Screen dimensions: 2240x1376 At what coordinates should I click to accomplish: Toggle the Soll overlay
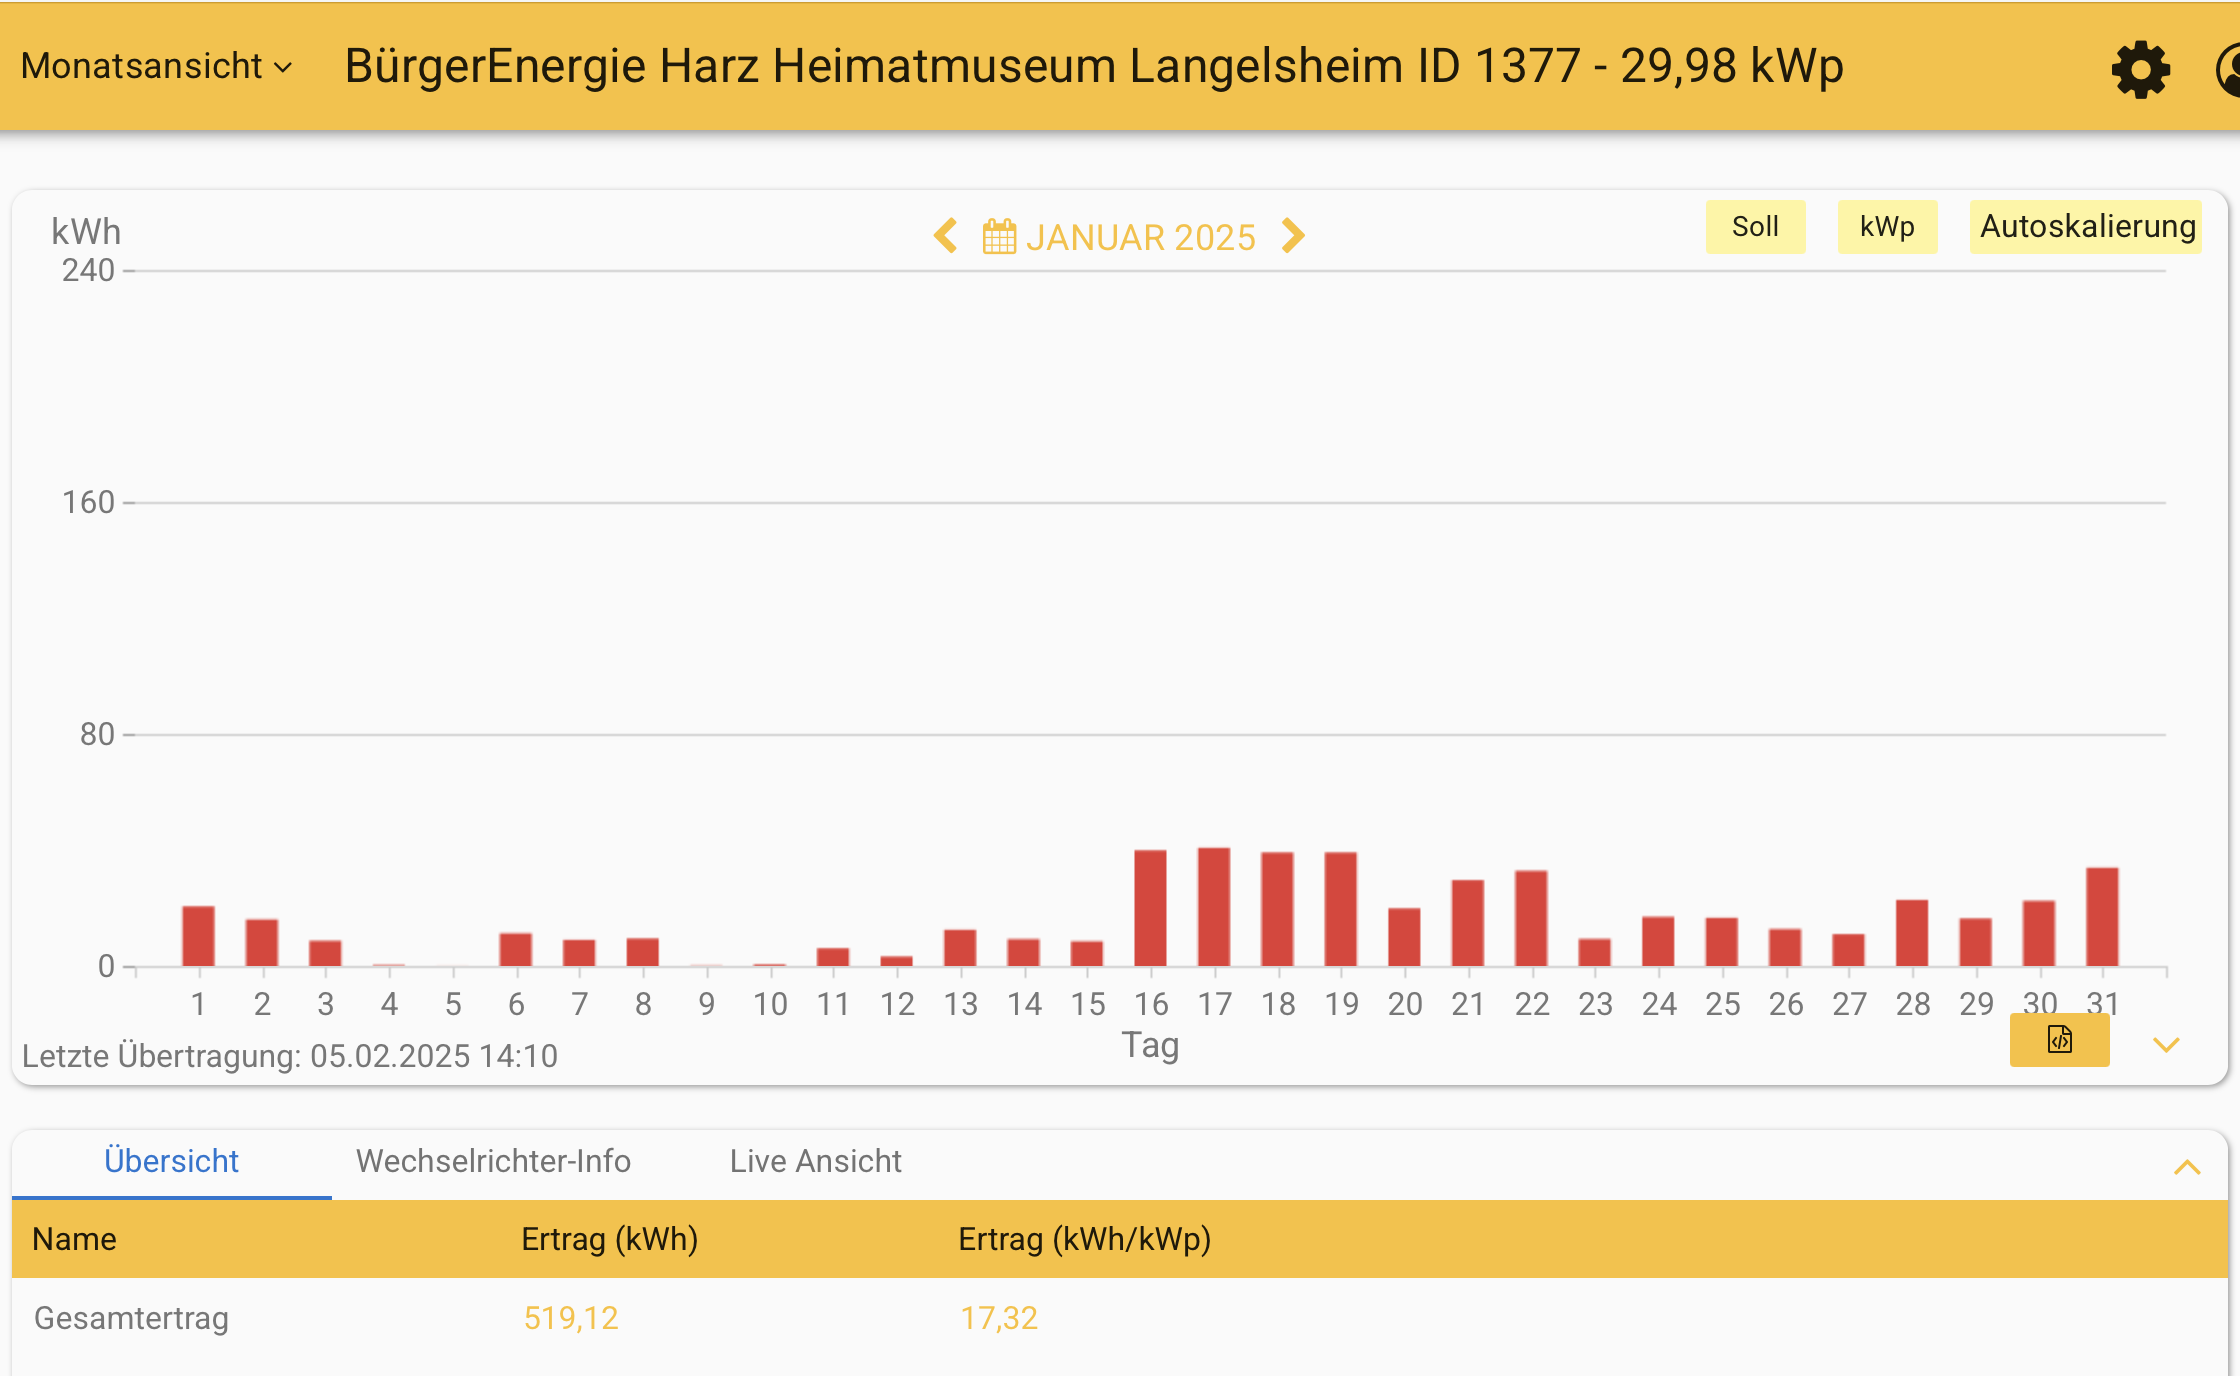click(1755, 226)
